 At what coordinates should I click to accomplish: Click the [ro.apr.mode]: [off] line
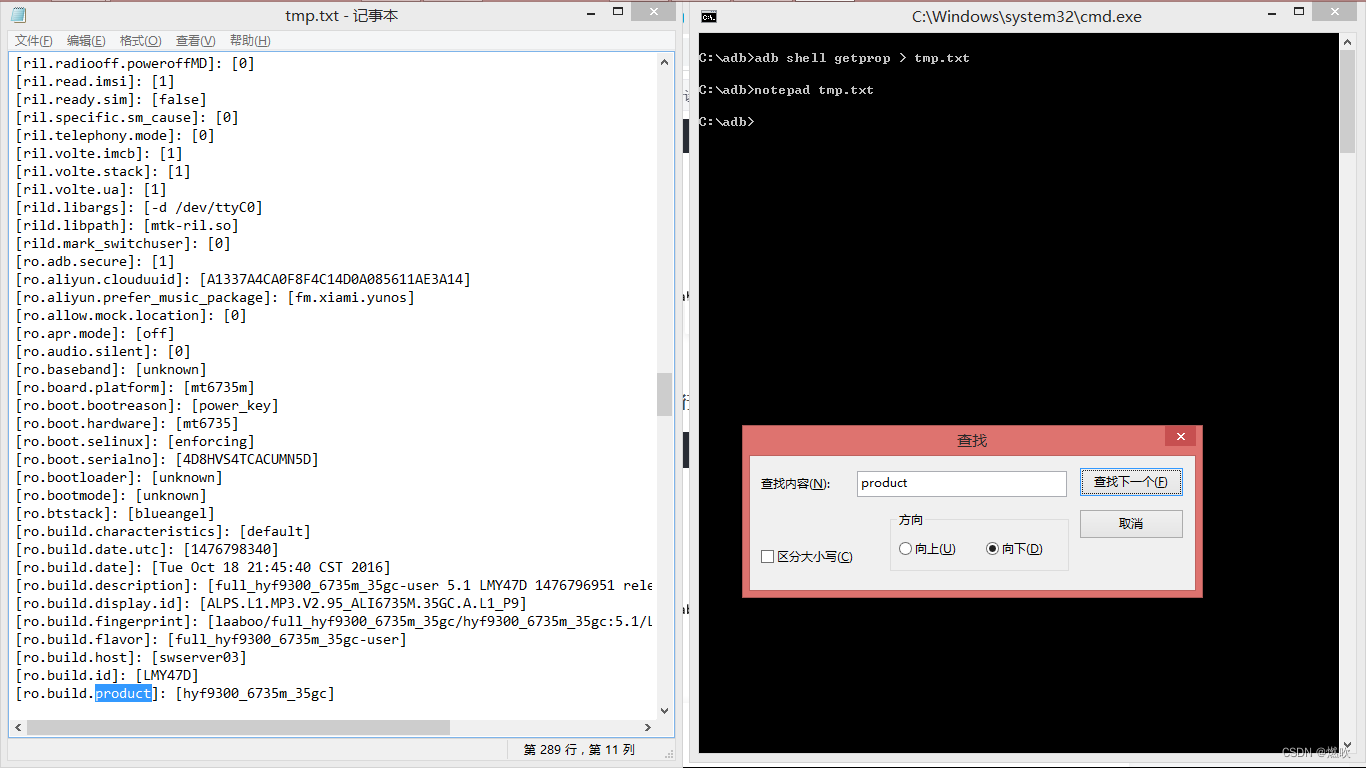click(x=95, y=333)
